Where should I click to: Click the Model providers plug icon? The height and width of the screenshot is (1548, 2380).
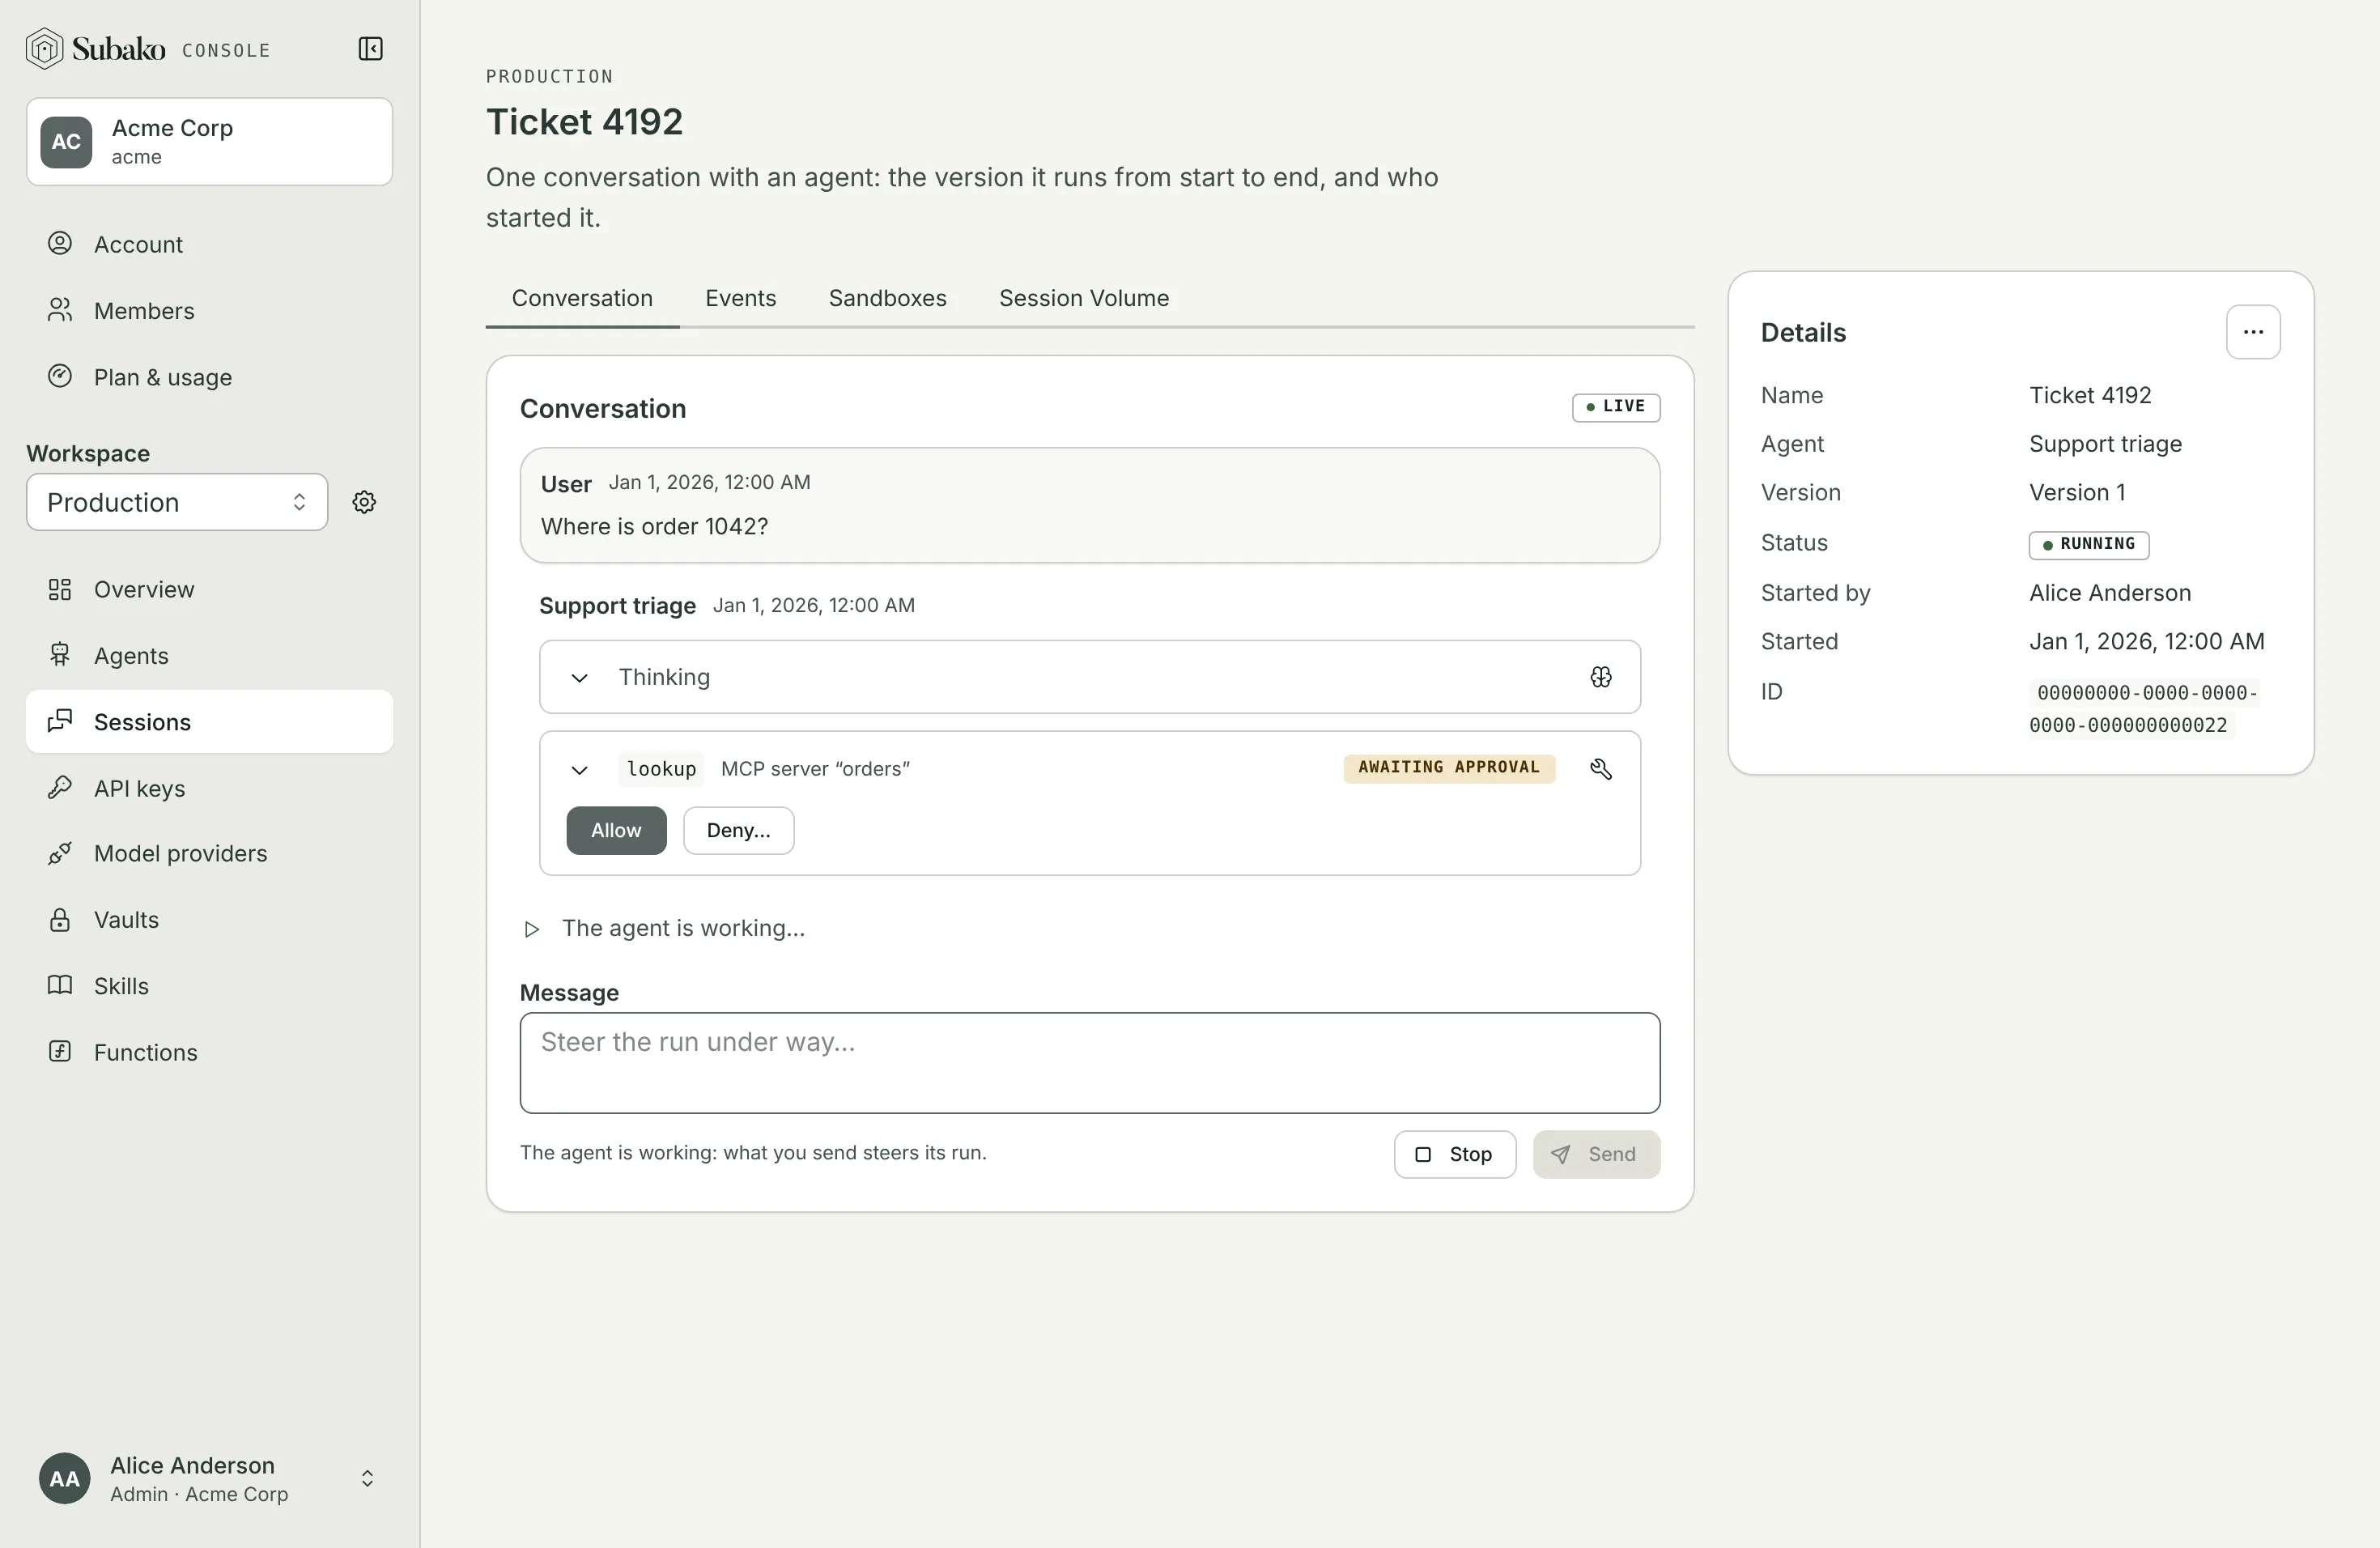click(60, 853)
